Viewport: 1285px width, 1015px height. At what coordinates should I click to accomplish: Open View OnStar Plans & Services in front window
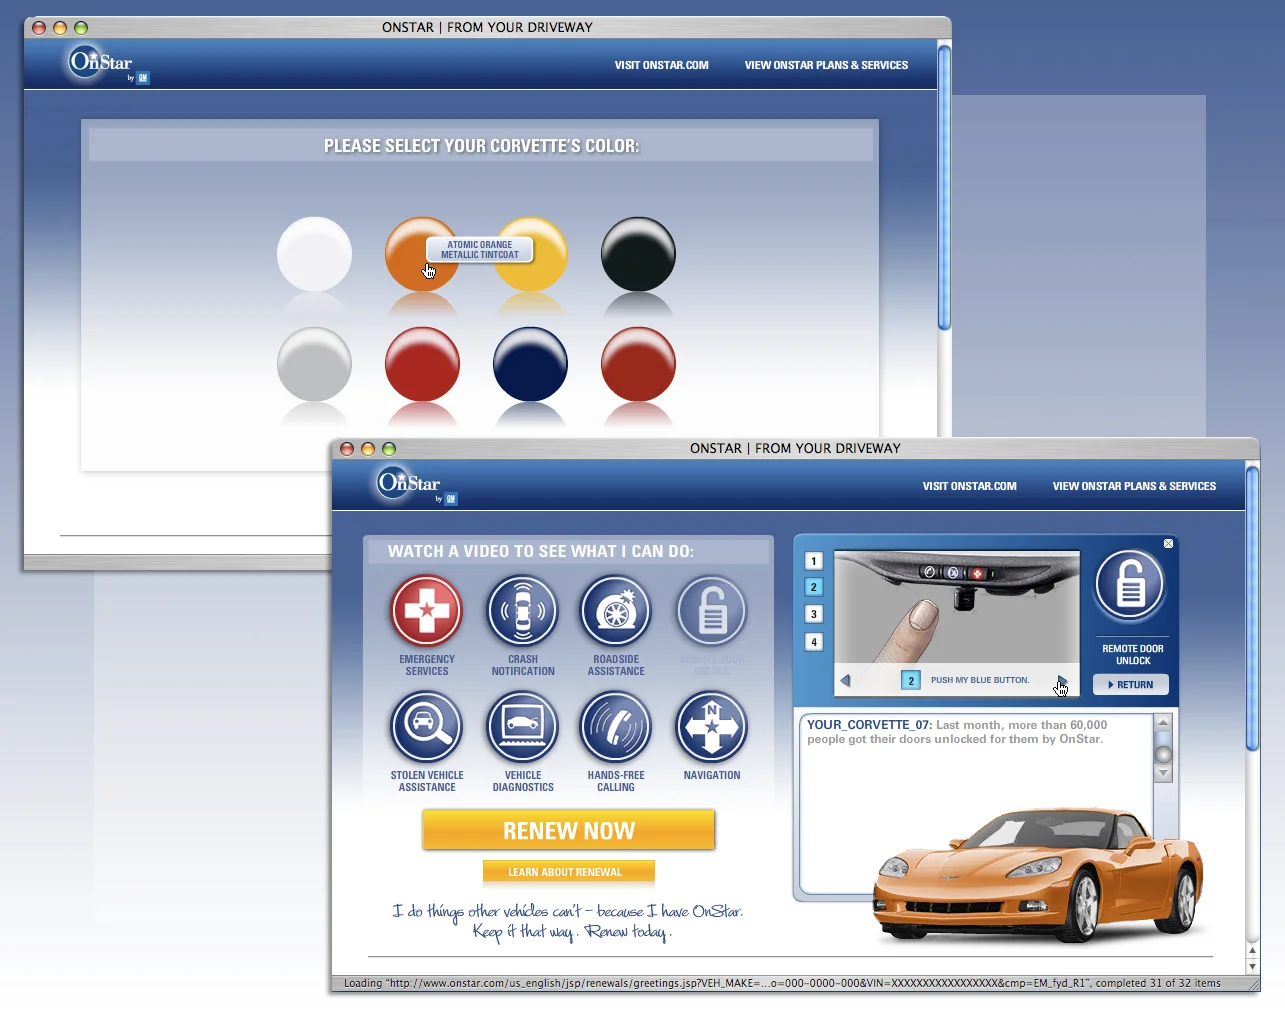[x=1135, y=486]
